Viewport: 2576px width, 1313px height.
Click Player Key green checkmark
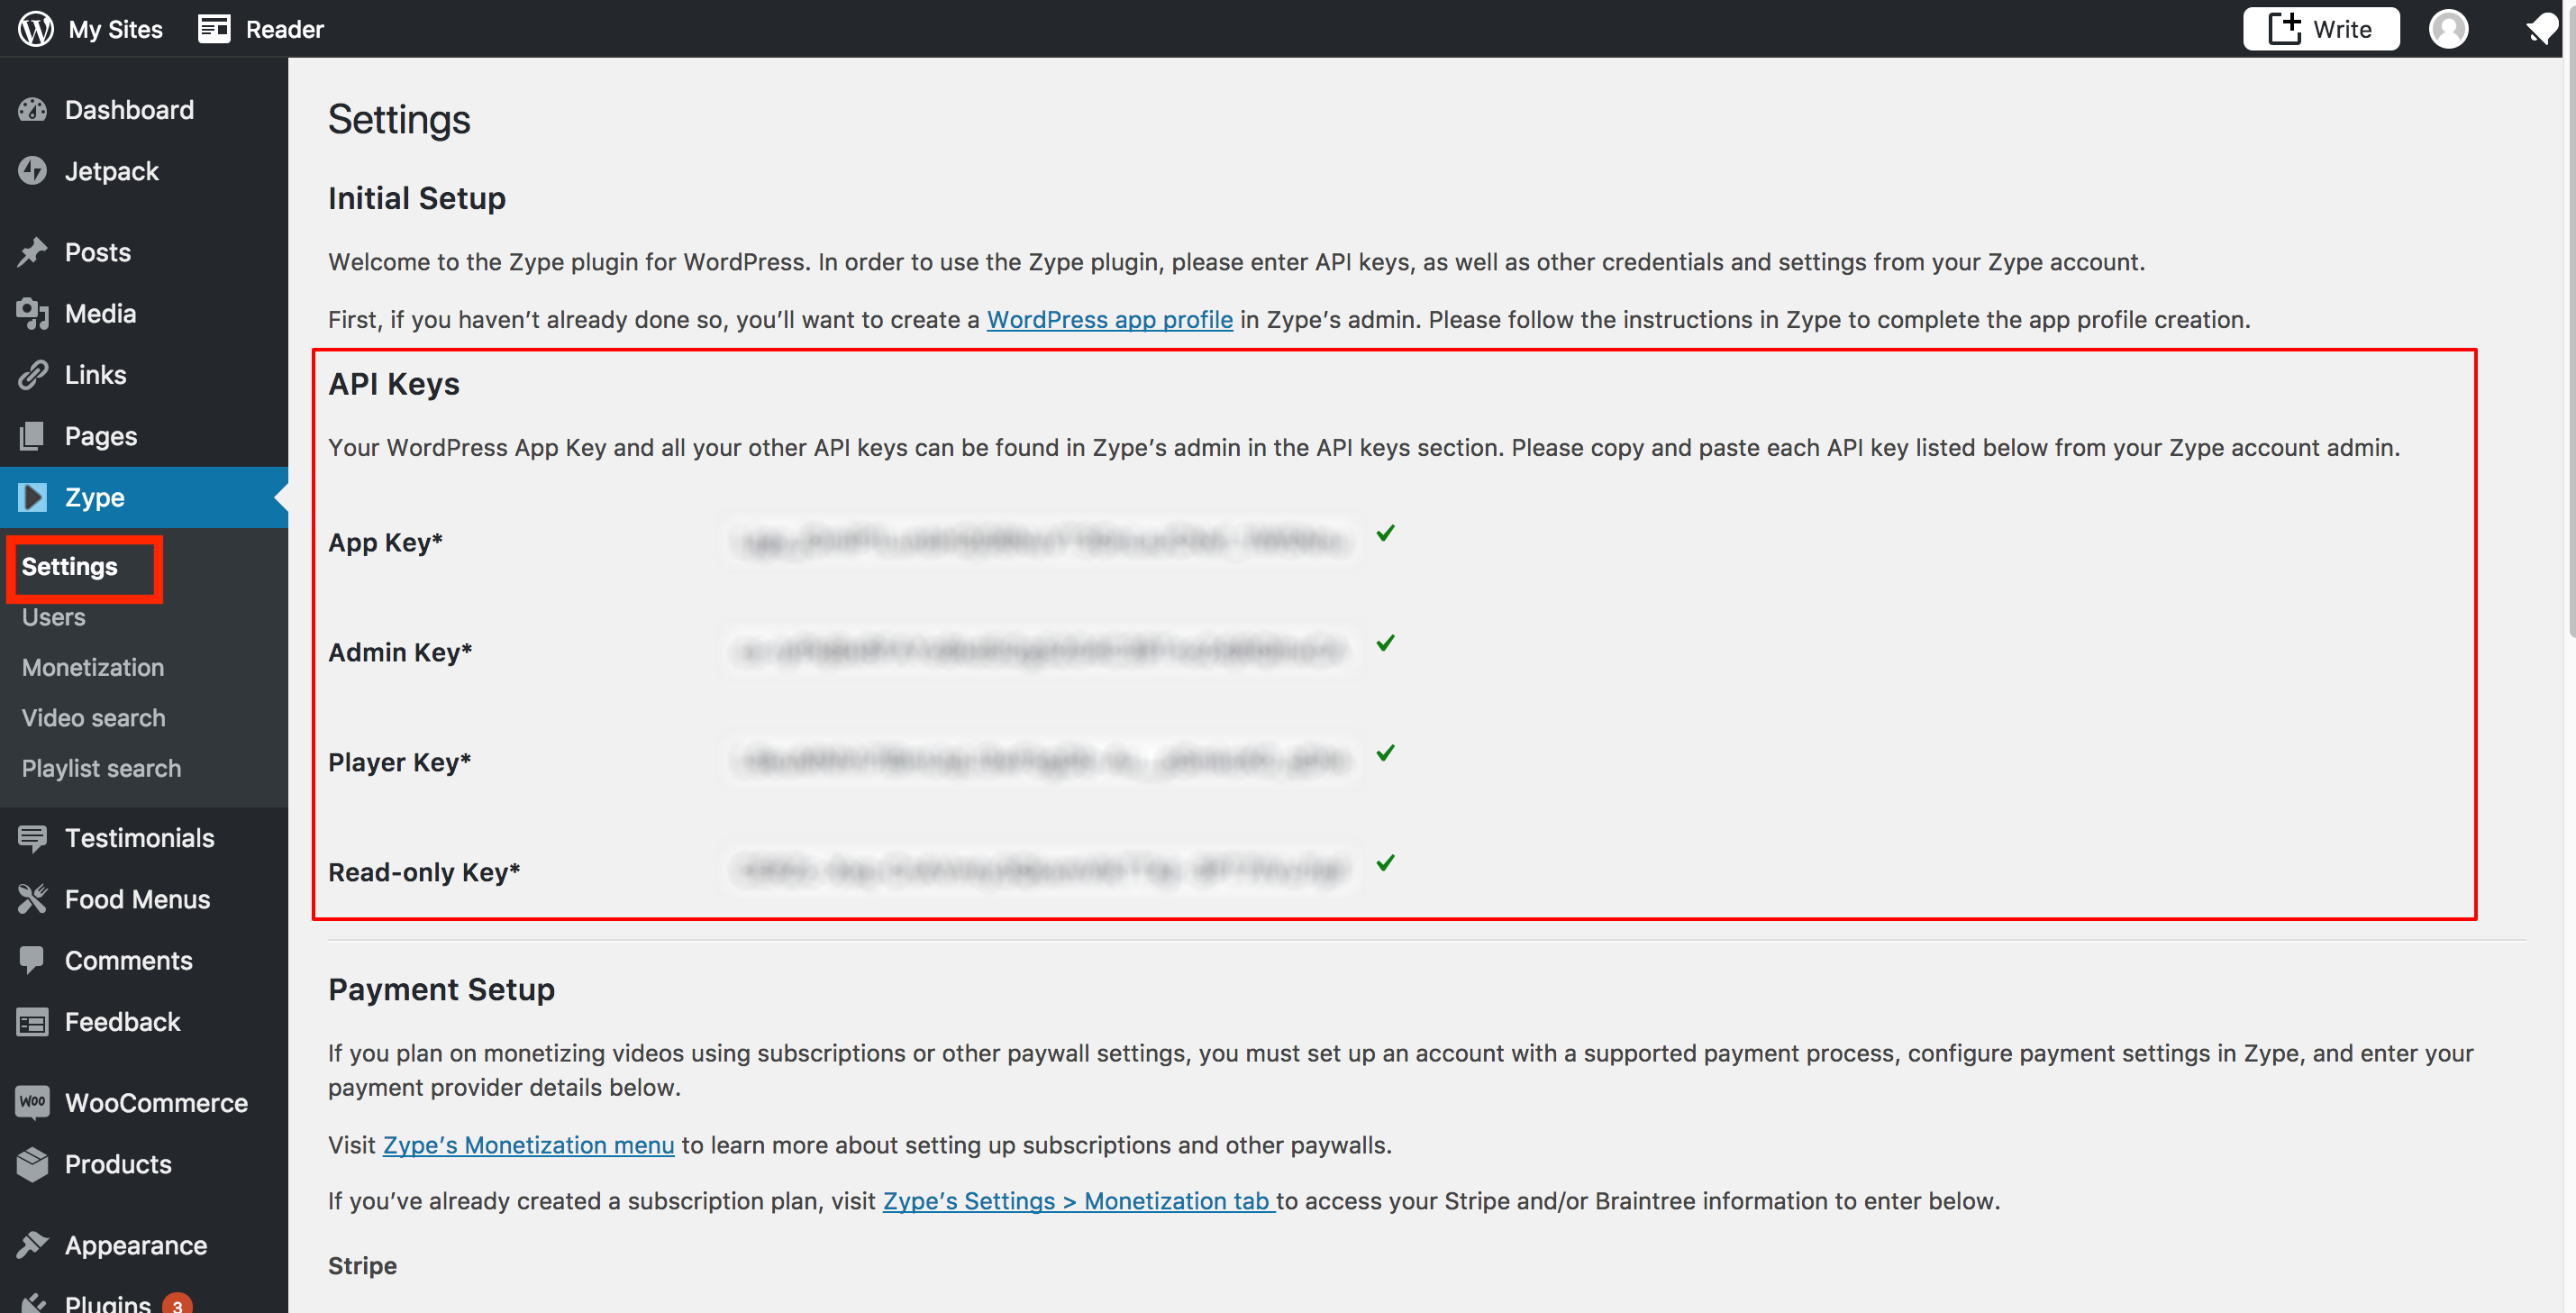tap(1385, 753)
